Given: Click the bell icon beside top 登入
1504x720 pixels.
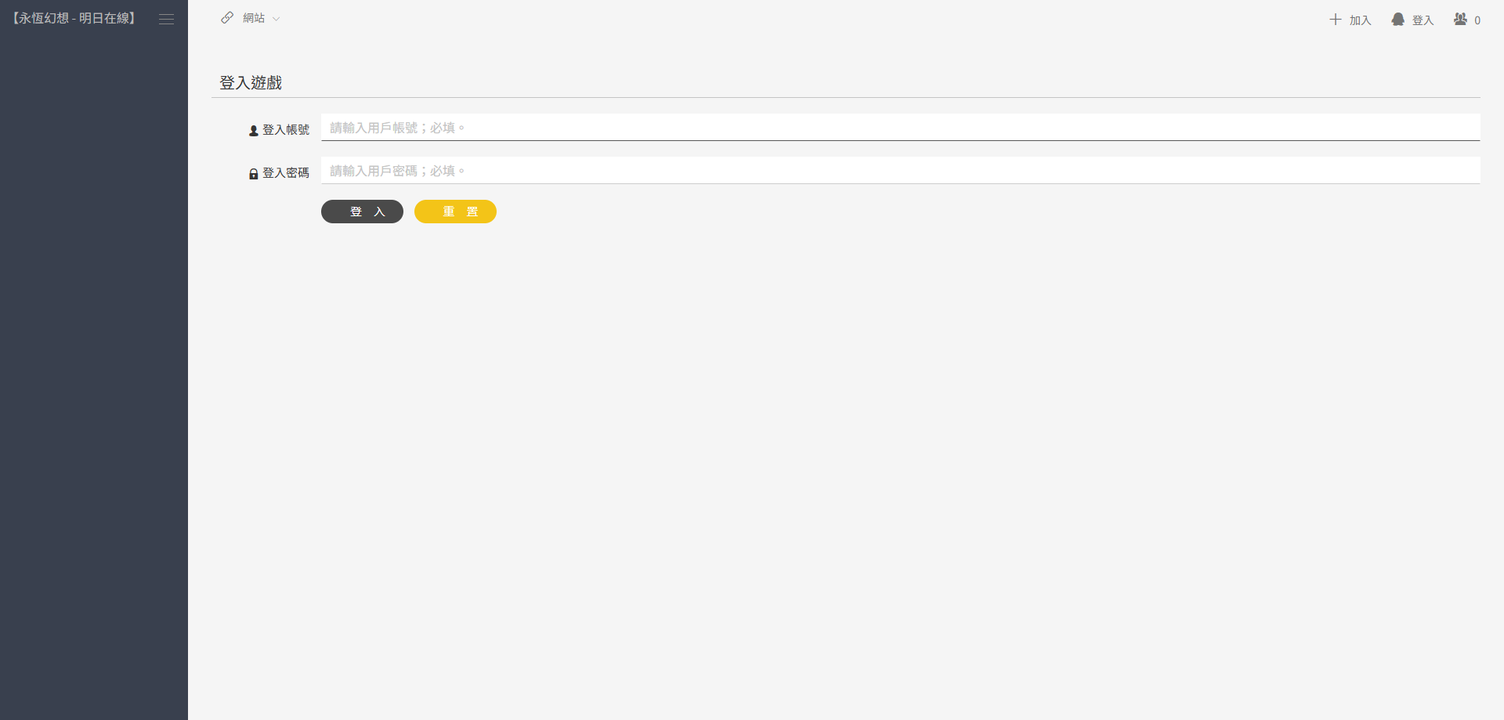Looking at the screenshot, I should [x=1398, y=19].
